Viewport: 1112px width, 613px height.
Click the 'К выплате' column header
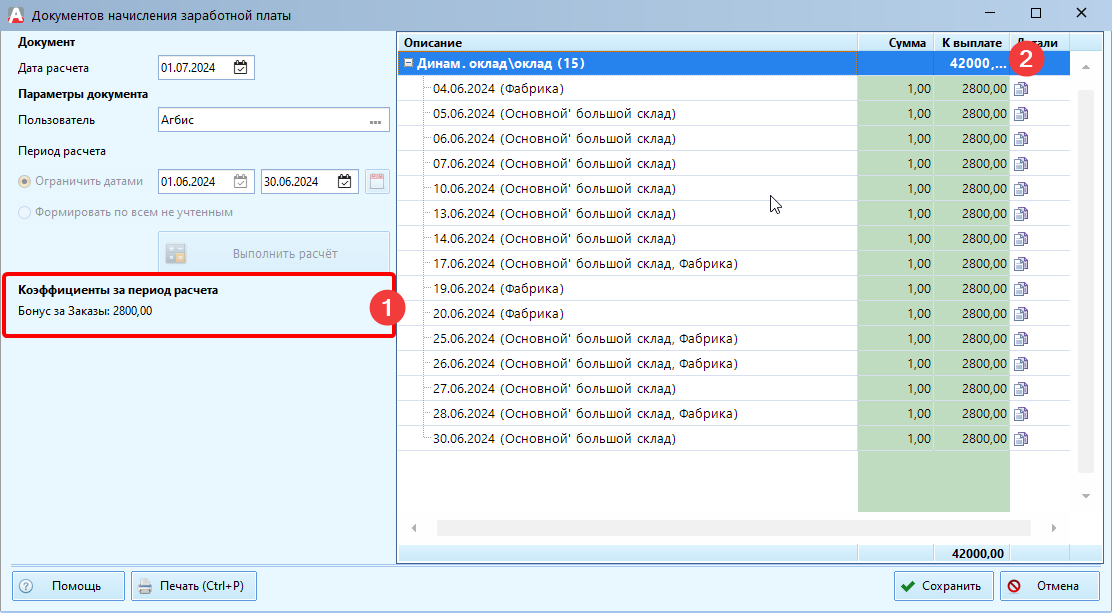971,42
